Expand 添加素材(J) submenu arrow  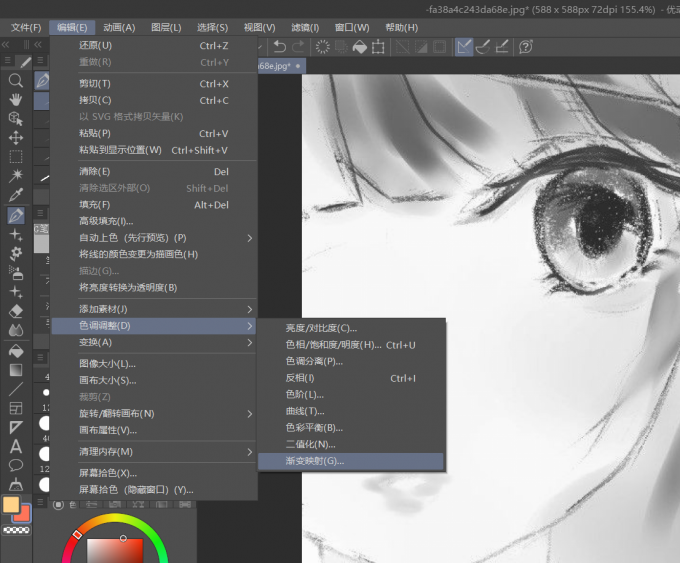(249, 309)
